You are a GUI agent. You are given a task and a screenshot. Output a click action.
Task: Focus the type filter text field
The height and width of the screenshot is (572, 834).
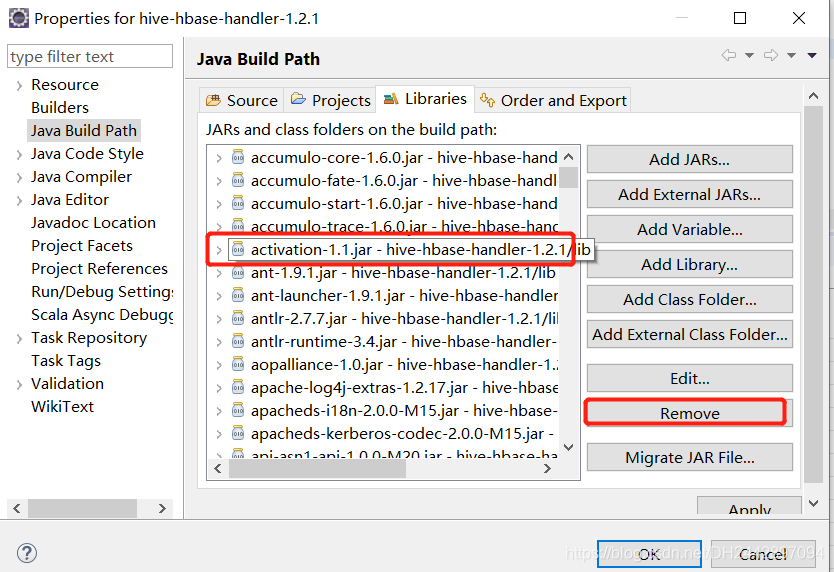(90, 56)
